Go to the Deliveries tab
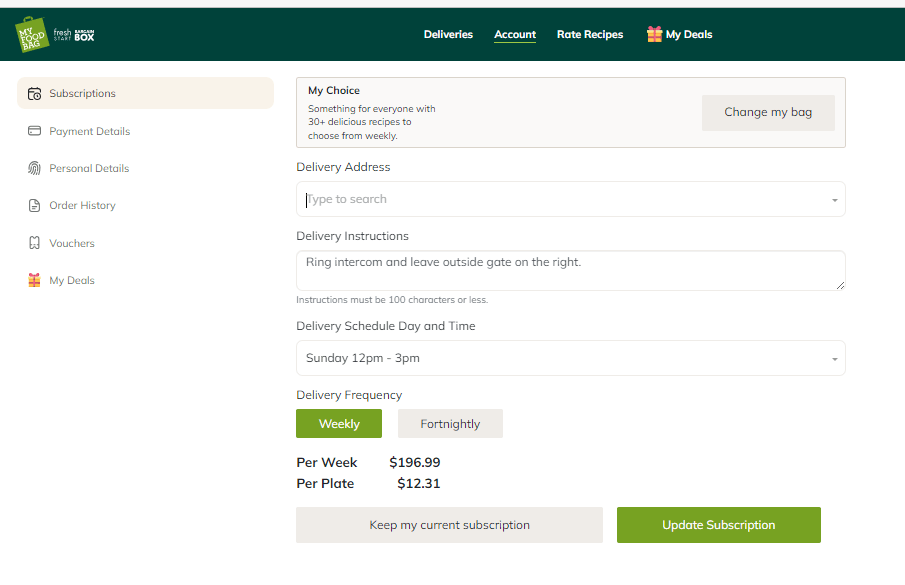 [448, 34]
